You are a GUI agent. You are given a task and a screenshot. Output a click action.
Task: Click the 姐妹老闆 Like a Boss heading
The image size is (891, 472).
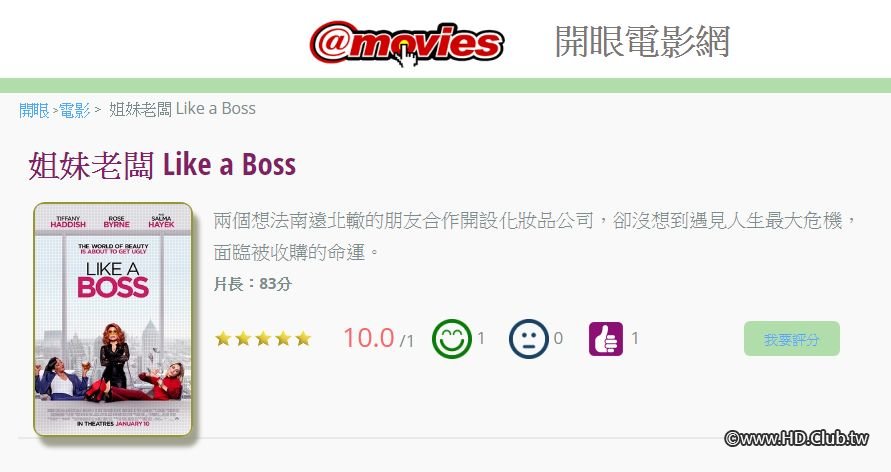tap(162, 165)
